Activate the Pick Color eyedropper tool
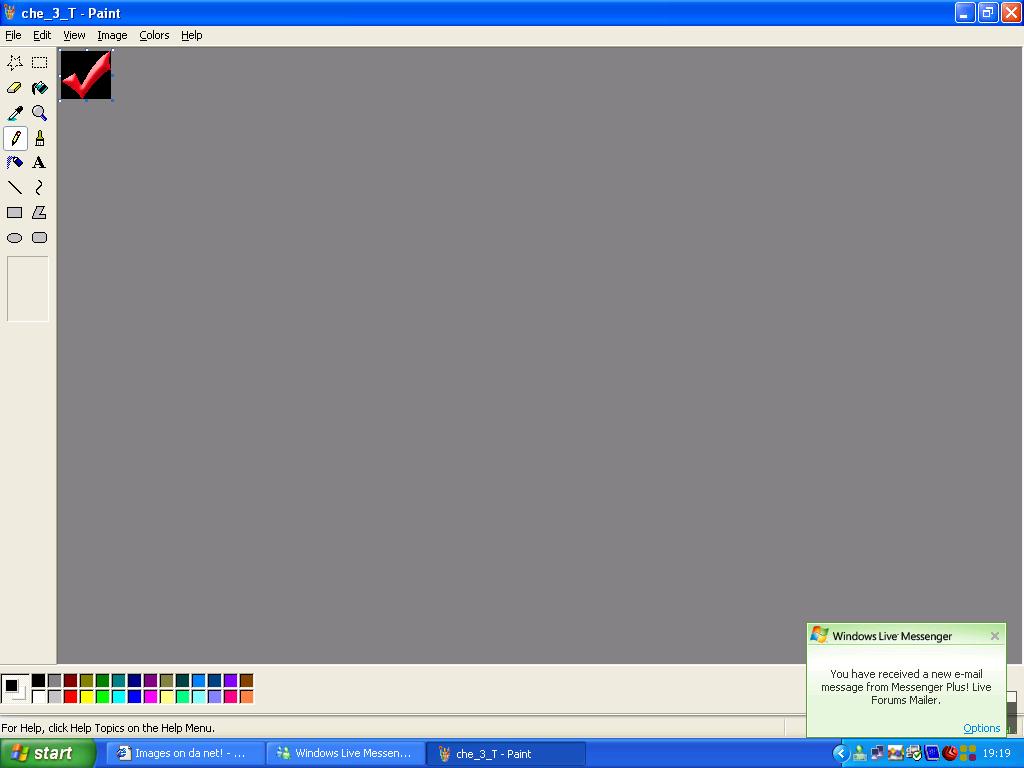The height and width of the screenshot is (768, 1024). click(15, 113)
